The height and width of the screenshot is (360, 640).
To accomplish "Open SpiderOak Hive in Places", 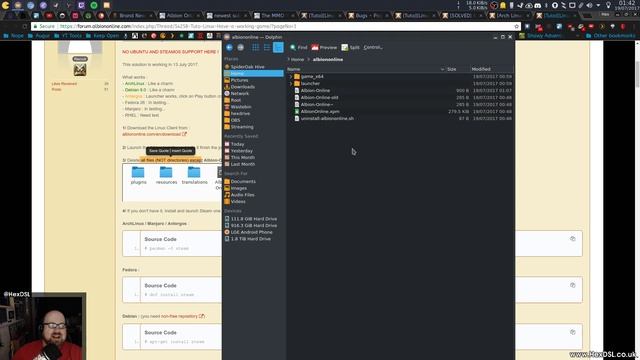I will [253, 67].
